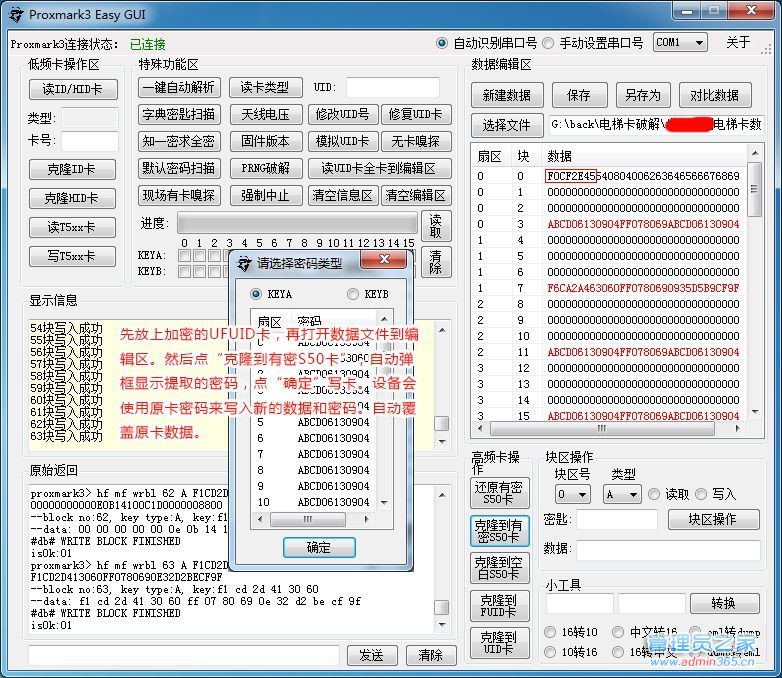Select block 7 row starting F6CA2A463060

pyautogui.click(x=610, y=288)
